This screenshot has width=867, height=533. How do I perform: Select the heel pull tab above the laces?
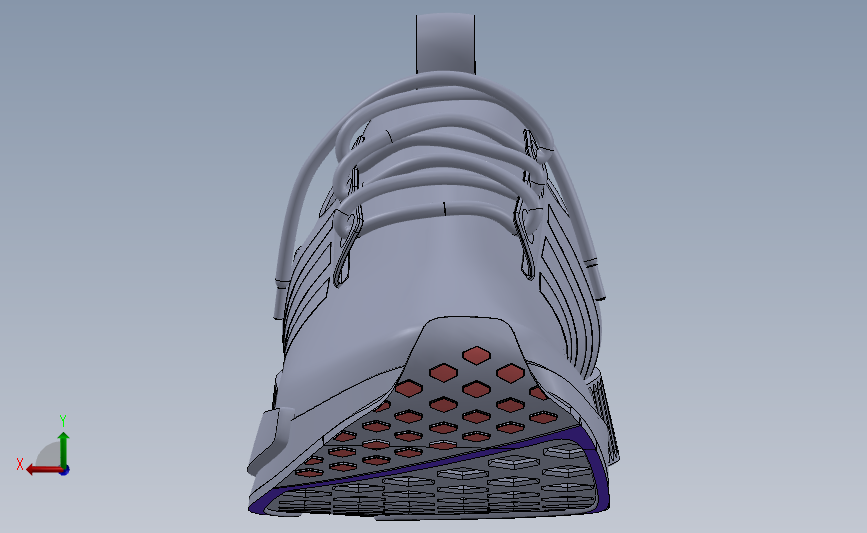pyautogui.click(x=445, y=44)
